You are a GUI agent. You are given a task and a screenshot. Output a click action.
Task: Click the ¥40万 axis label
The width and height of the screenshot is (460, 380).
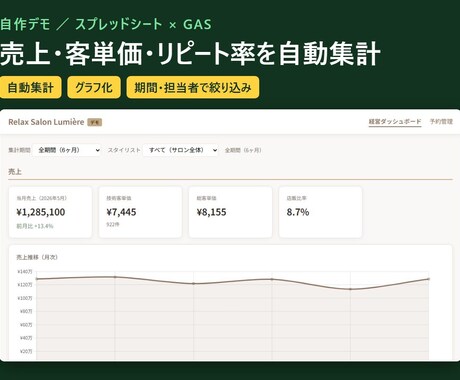26,338
